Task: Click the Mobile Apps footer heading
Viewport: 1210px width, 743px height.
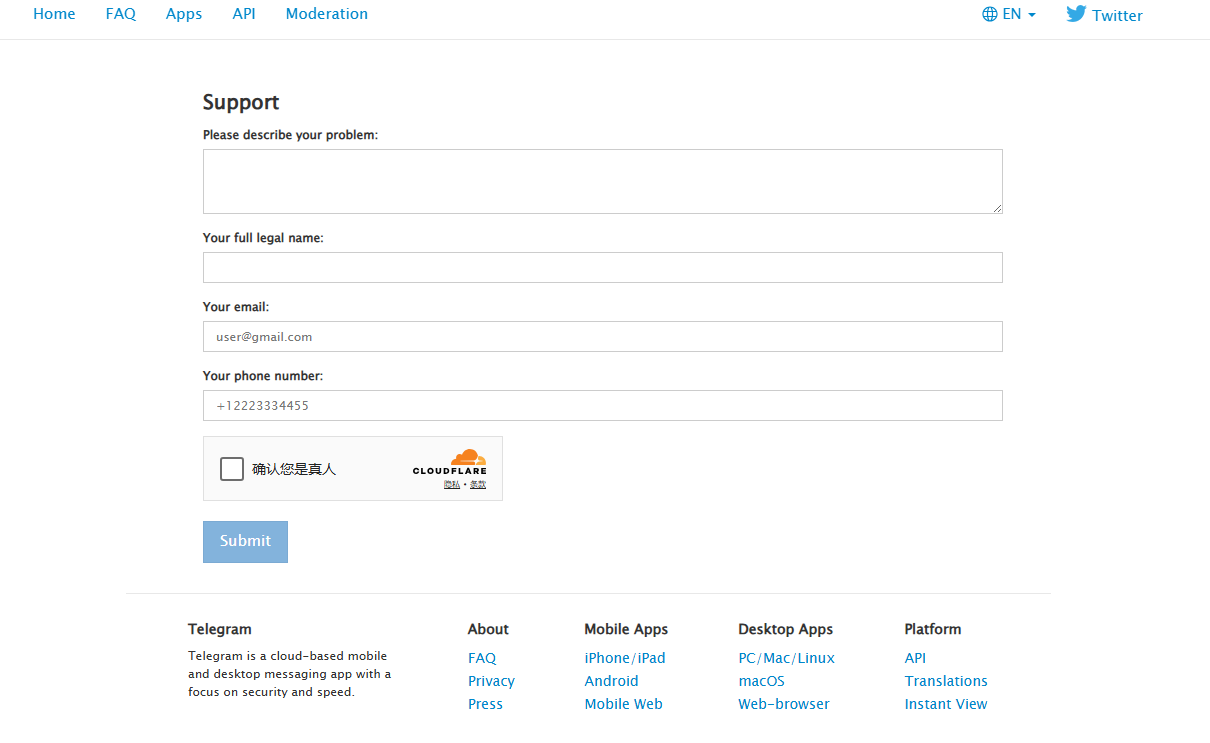Action: (626, 629)
